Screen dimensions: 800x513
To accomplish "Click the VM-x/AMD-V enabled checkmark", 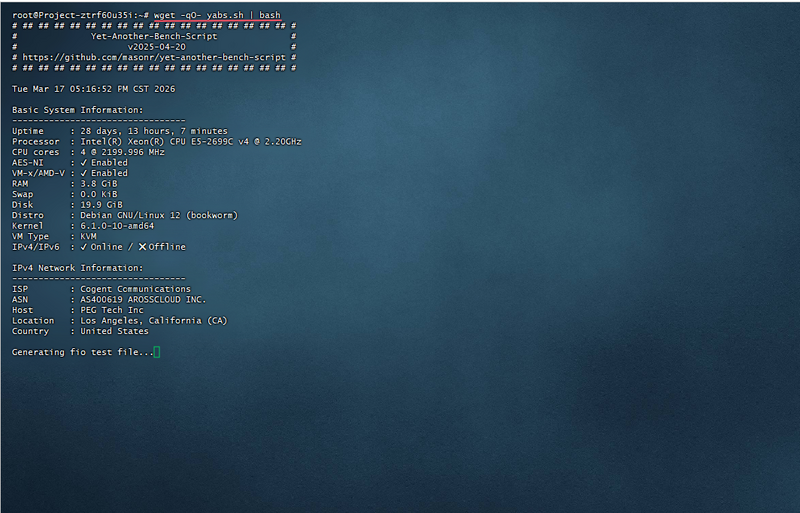I will pos(84,173).
